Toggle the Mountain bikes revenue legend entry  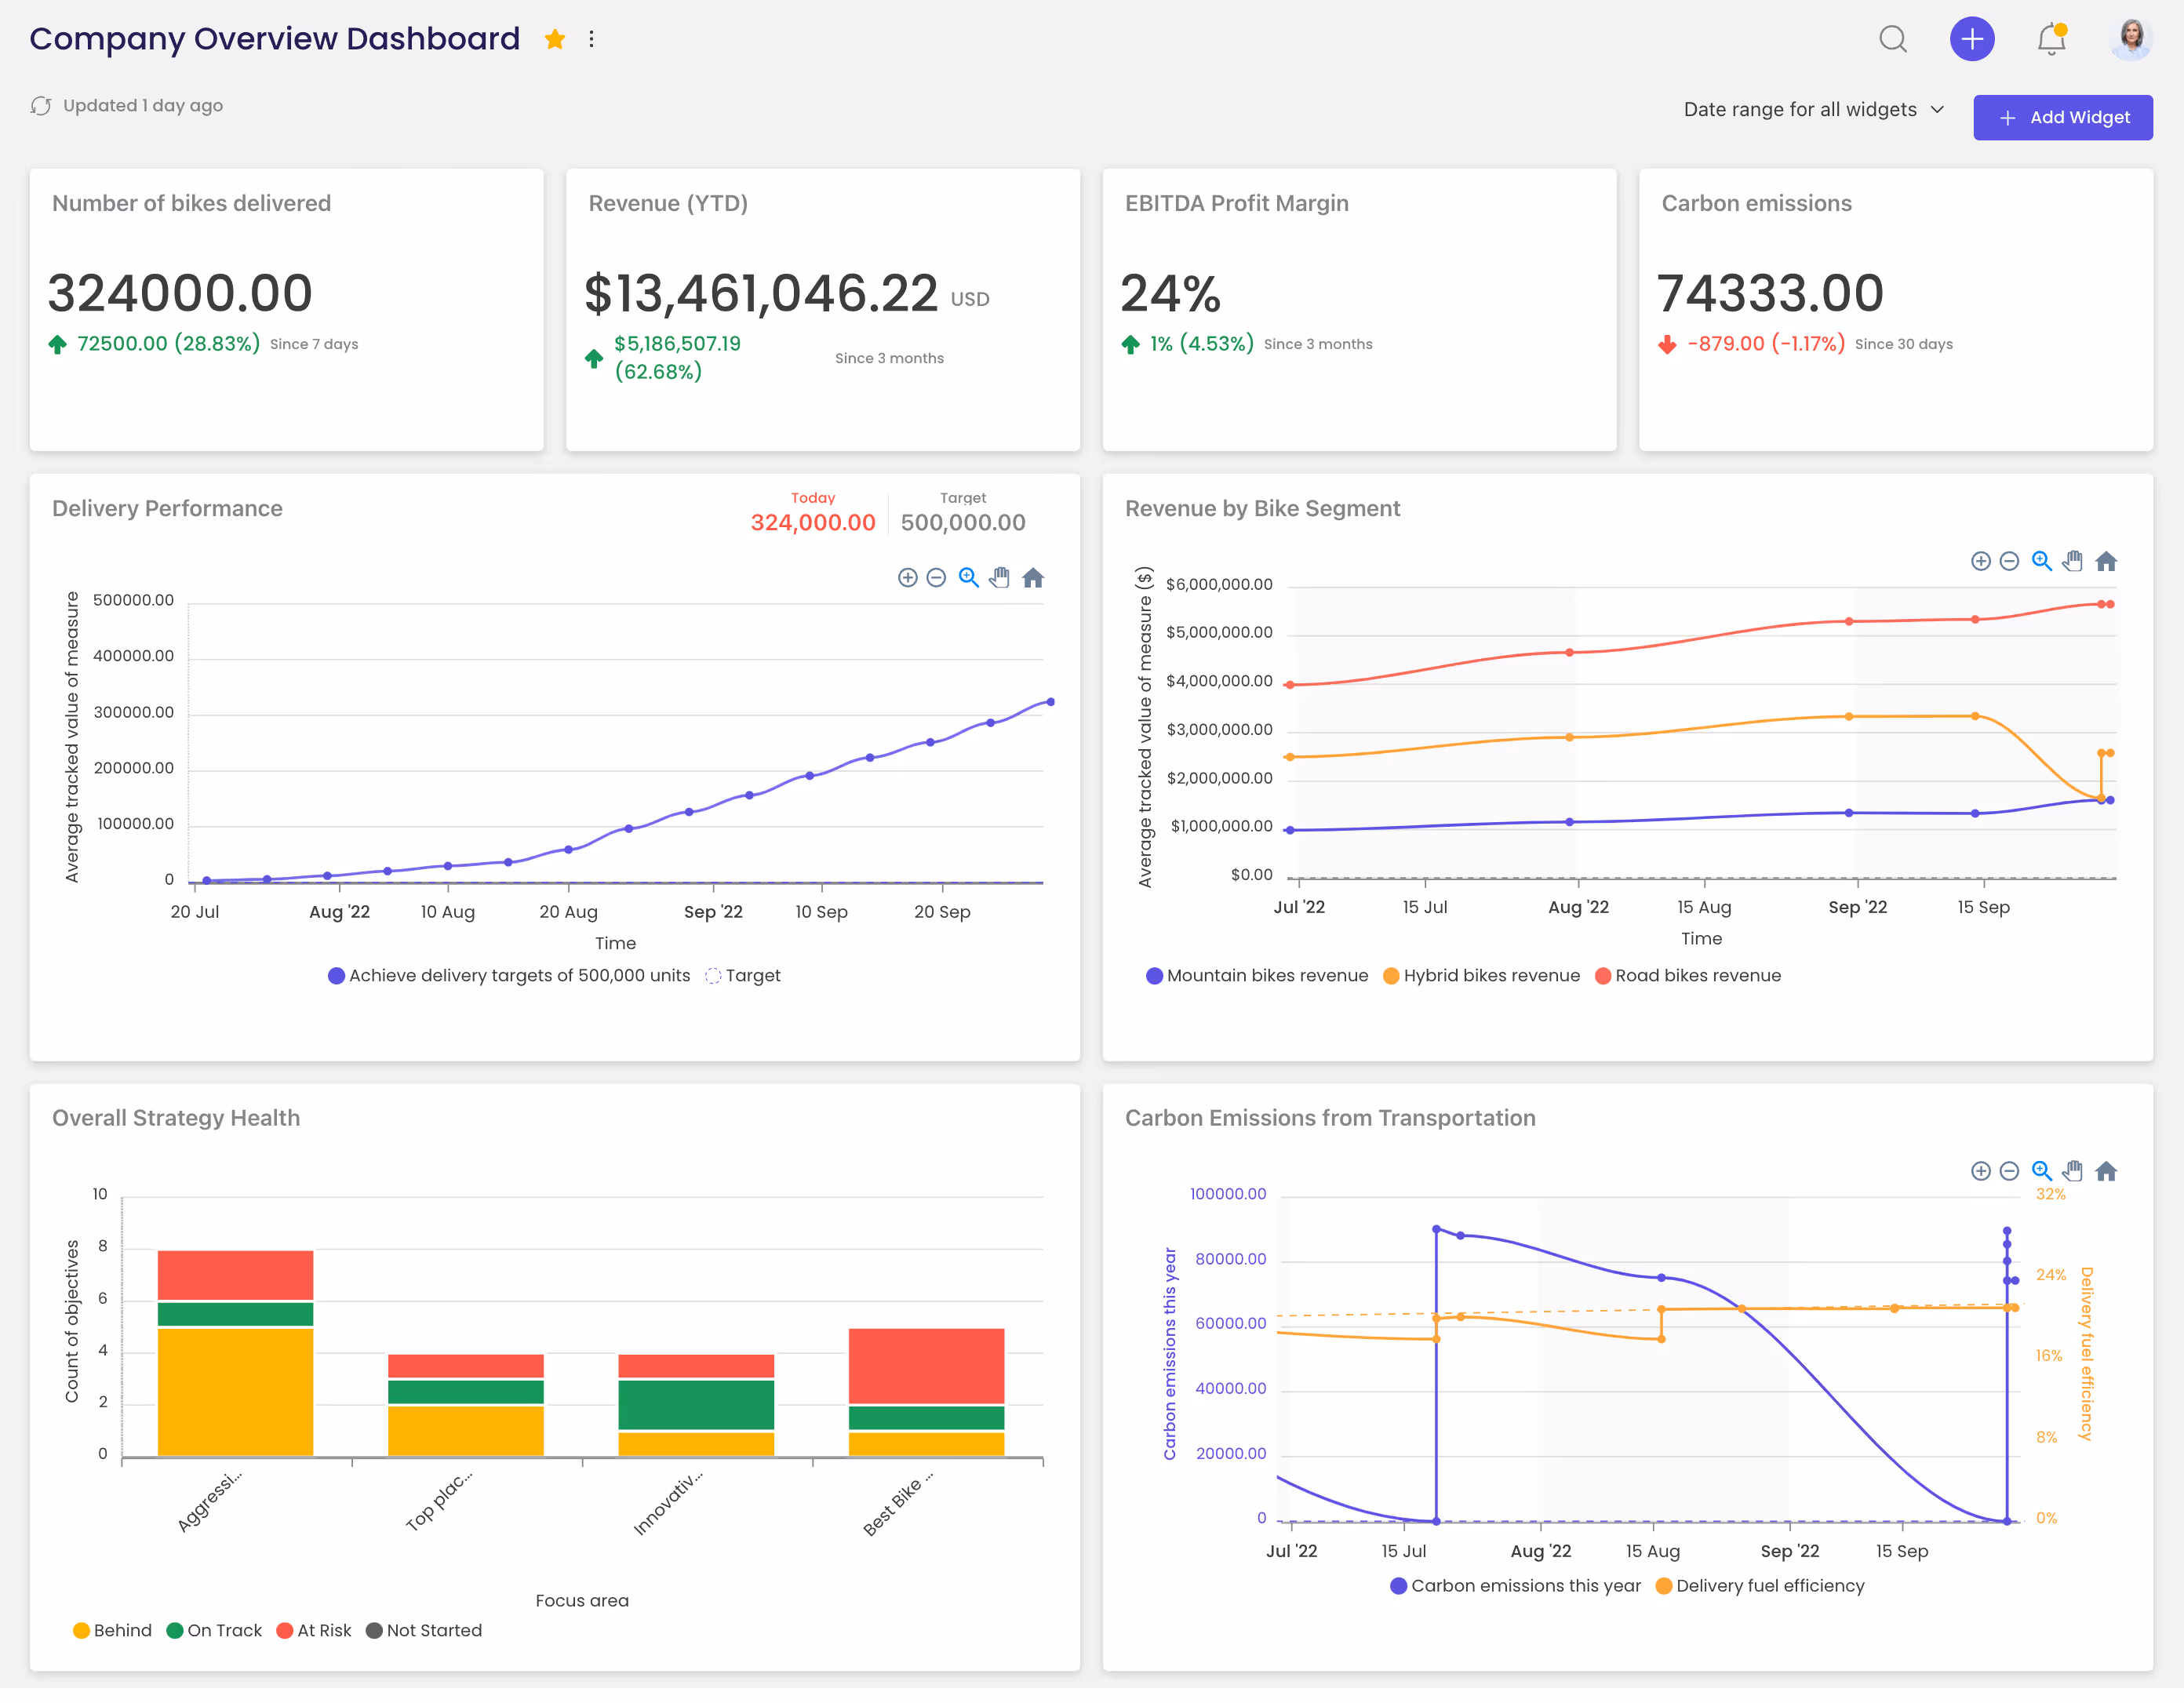pos(1256,975)
